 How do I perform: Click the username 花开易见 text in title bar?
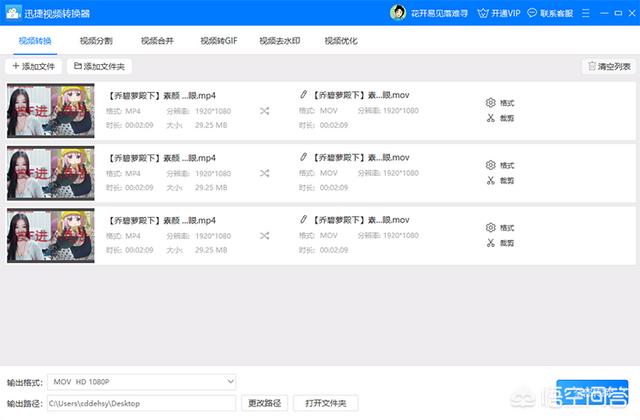click(439, 13)
